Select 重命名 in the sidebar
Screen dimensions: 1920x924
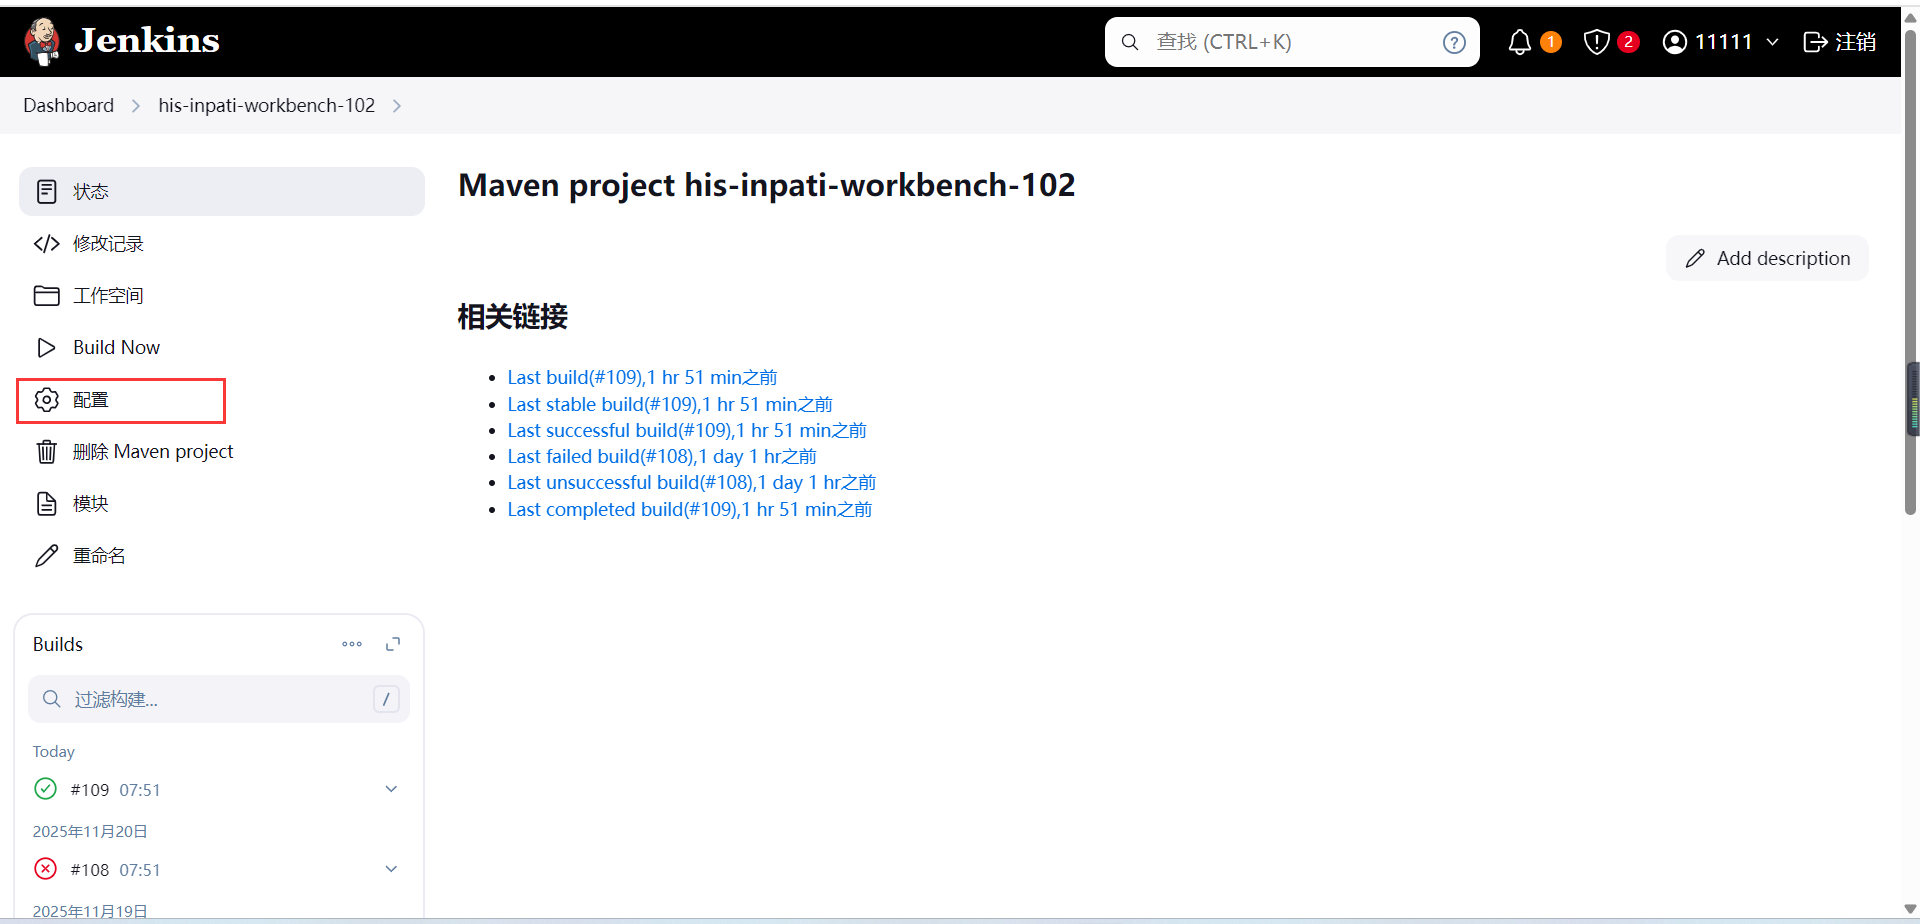coord(222,555)
